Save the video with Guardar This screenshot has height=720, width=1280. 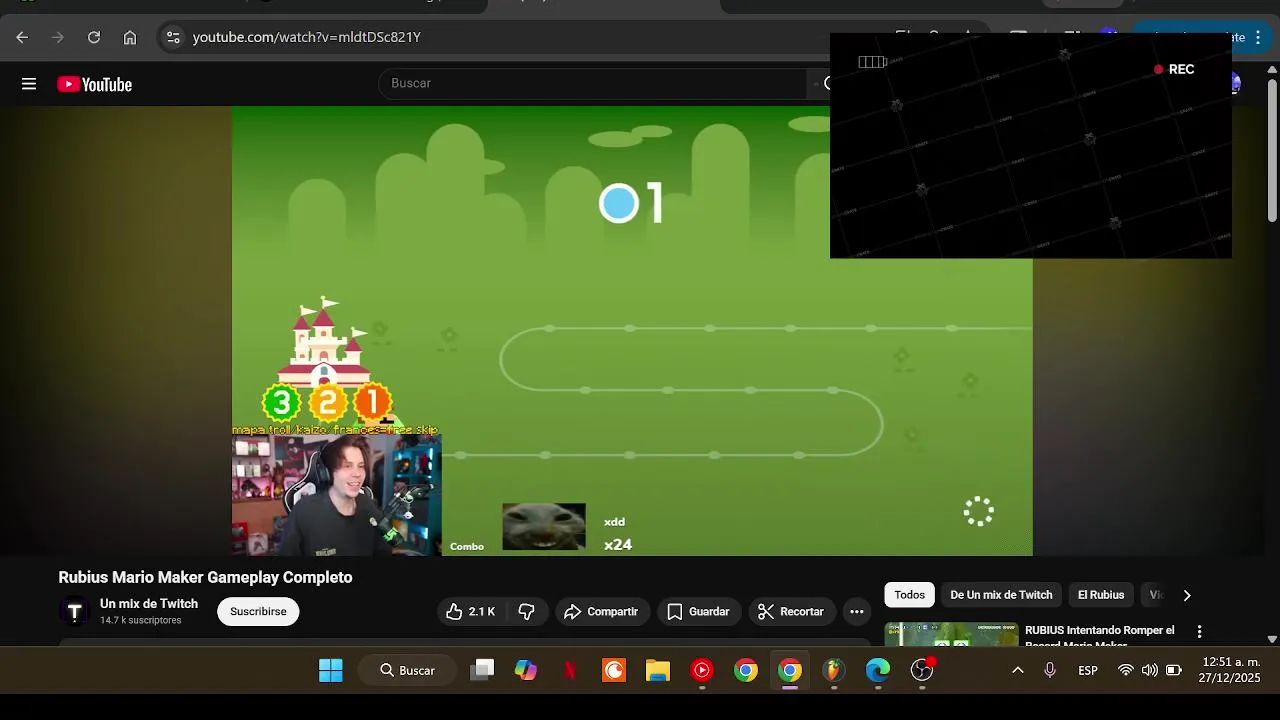(x=698, y=611)
